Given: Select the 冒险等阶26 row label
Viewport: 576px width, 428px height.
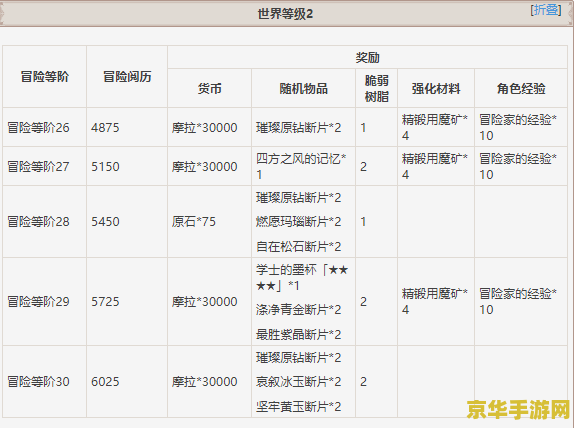Looking at the screenshot, I should coord(38,127).
